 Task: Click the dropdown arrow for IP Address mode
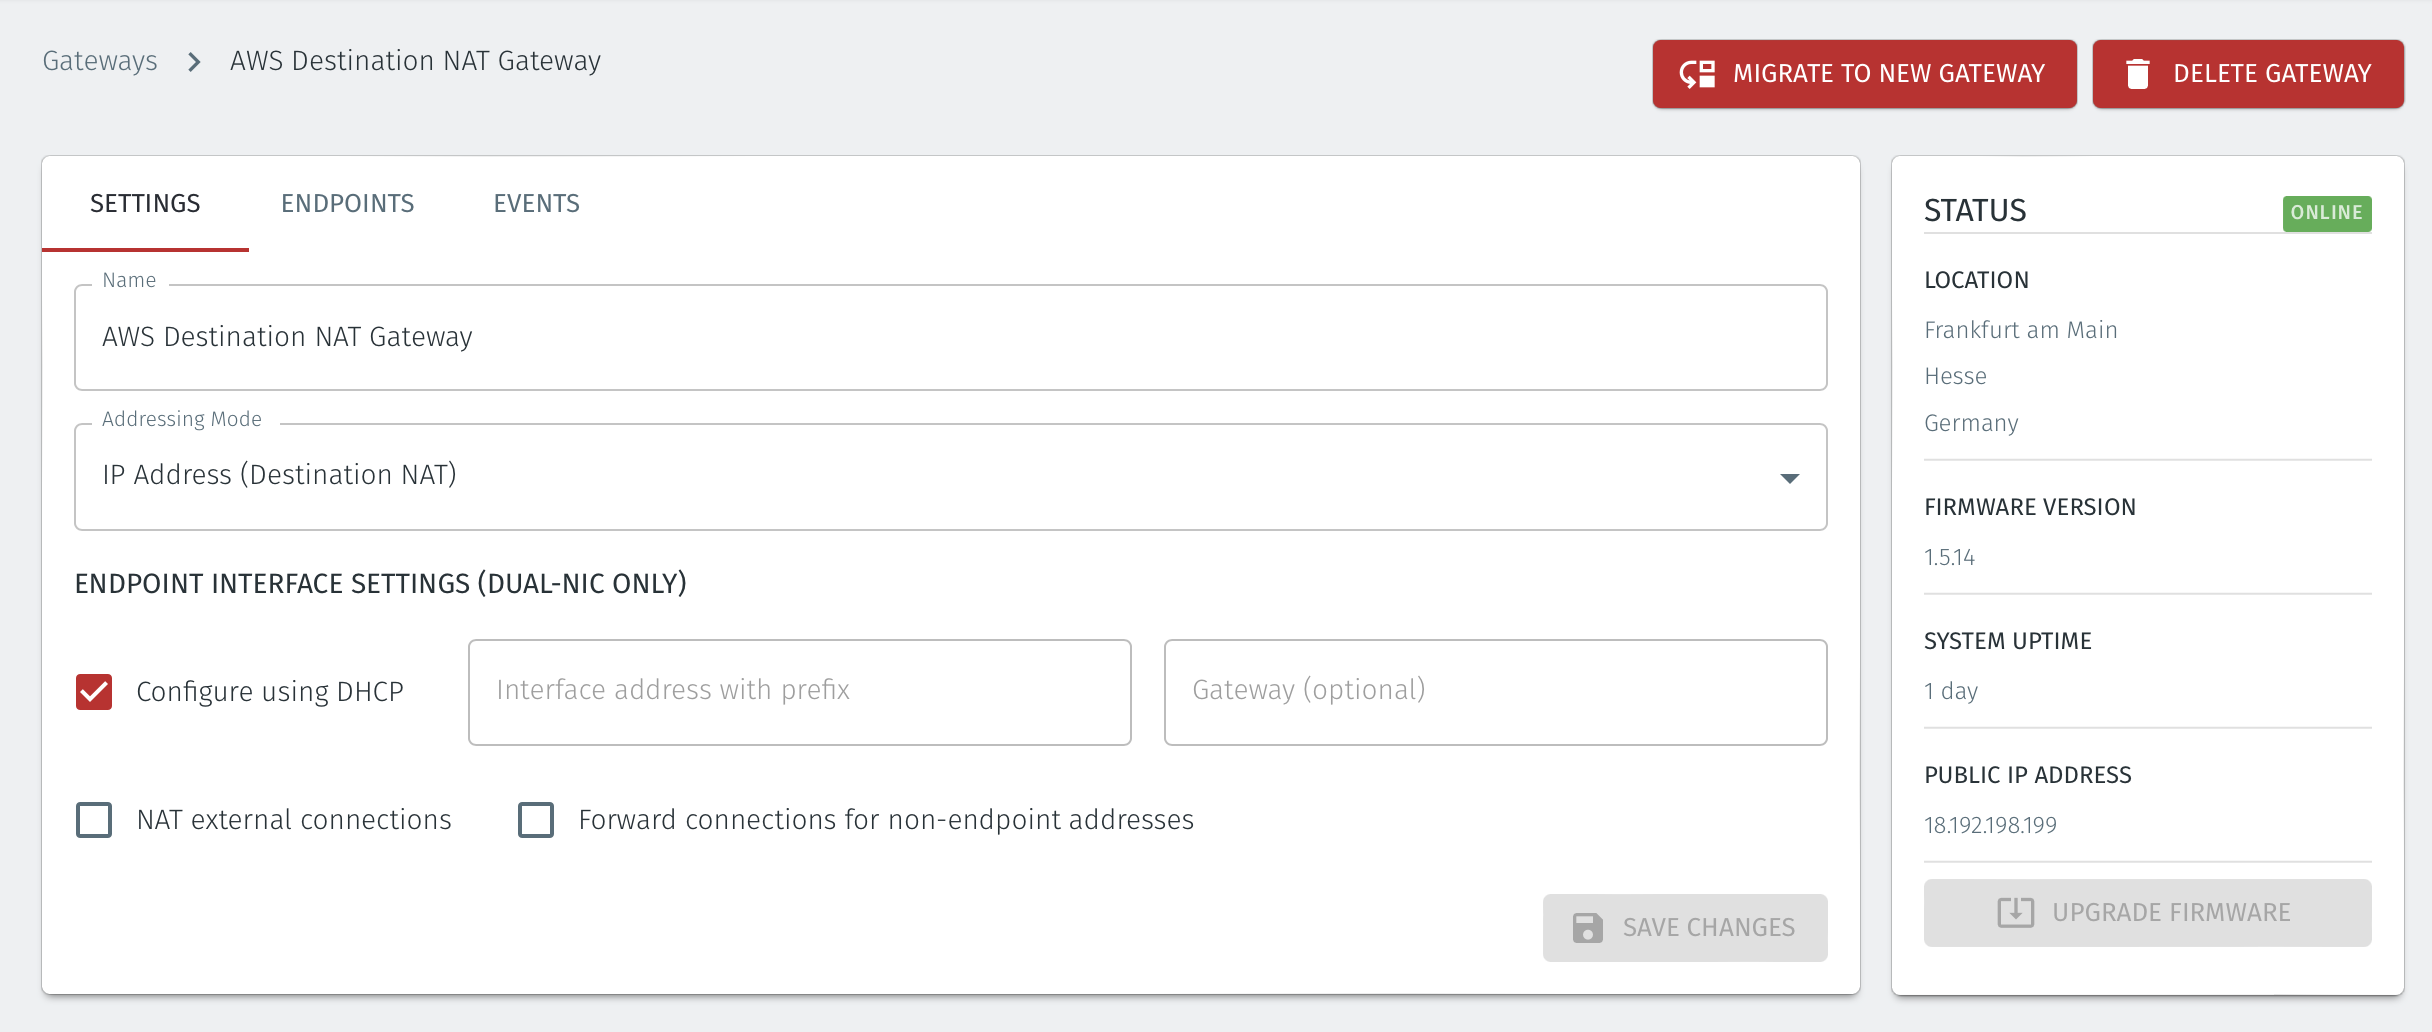pyautogui.click(x=1791, y=478)
